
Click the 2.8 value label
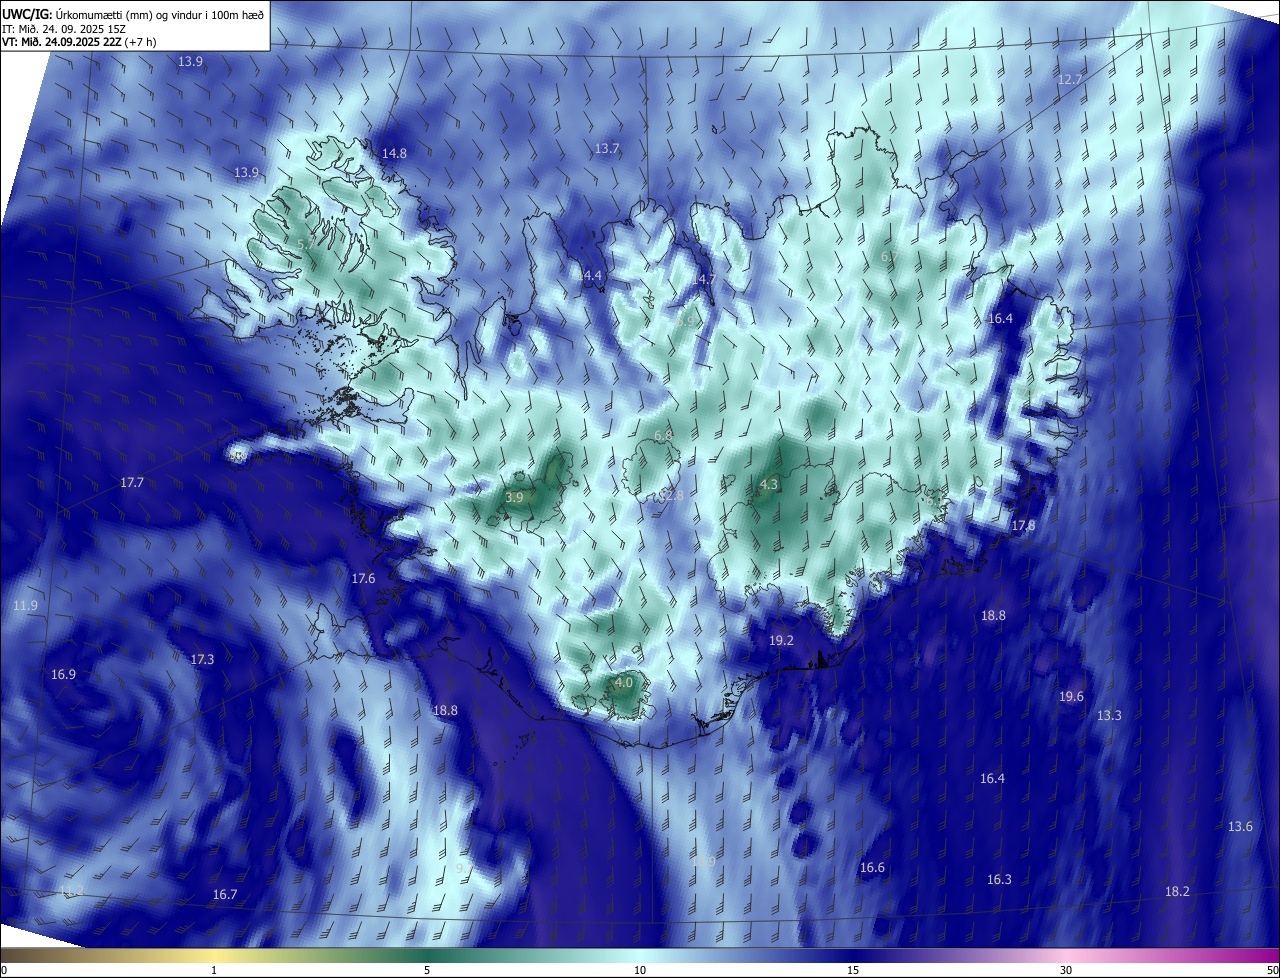coord(674,495)
